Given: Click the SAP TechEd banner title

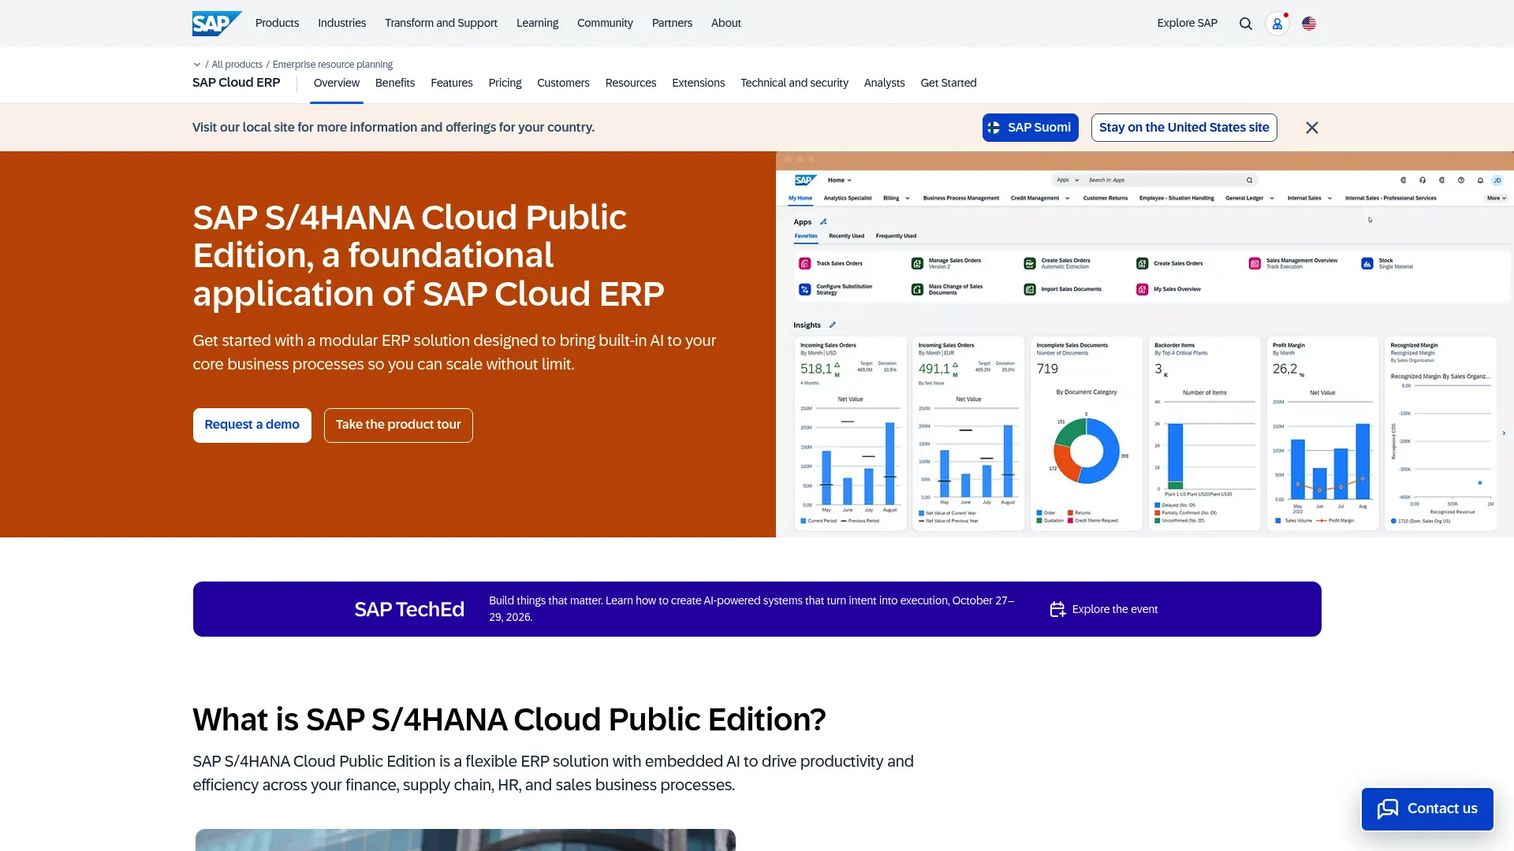Looking at the screenshot, I should click(409, 609).
